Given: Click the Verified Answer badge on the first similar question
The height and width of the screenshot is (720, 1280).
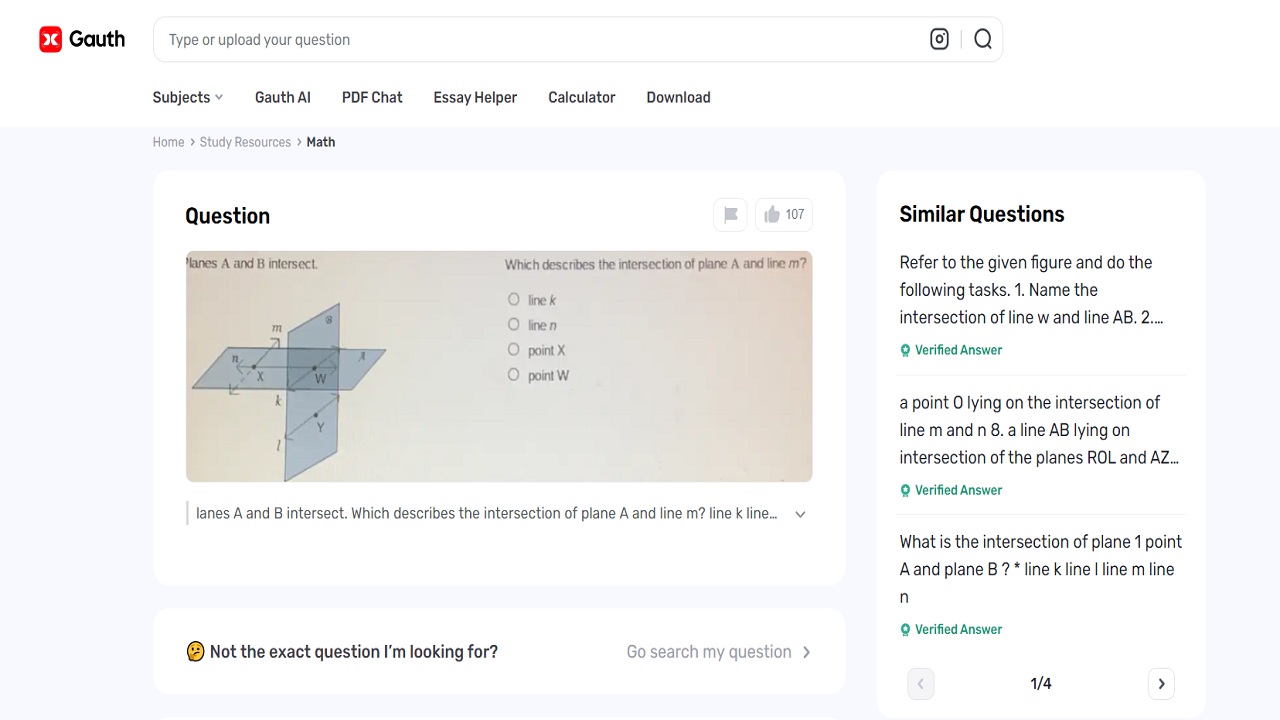Looking at the screenshot, I should tap(950, 349).
